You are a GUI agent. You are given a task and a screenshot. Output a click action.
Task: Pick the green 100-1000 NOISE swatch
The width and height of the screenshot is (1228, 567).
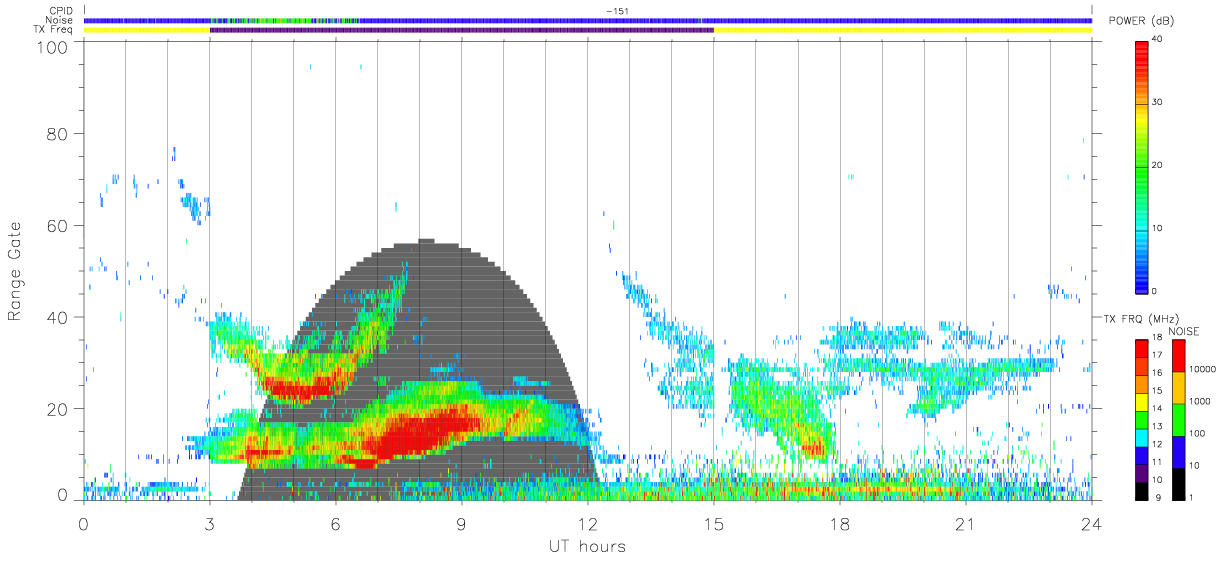click(1180, 419)
